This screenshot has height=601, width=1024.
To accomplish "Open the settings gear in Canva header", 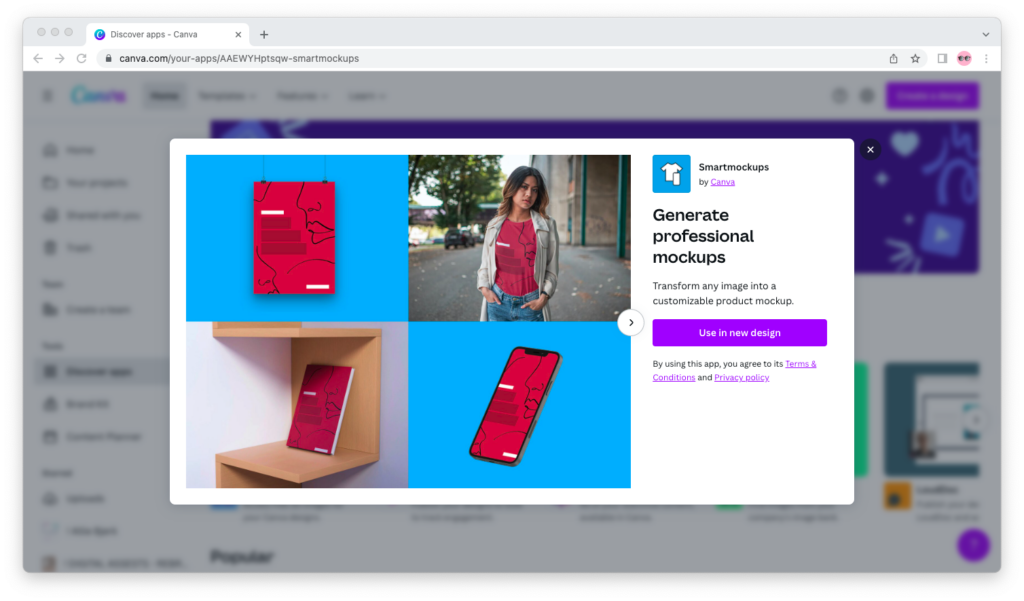I will click(x=867, y=96).
